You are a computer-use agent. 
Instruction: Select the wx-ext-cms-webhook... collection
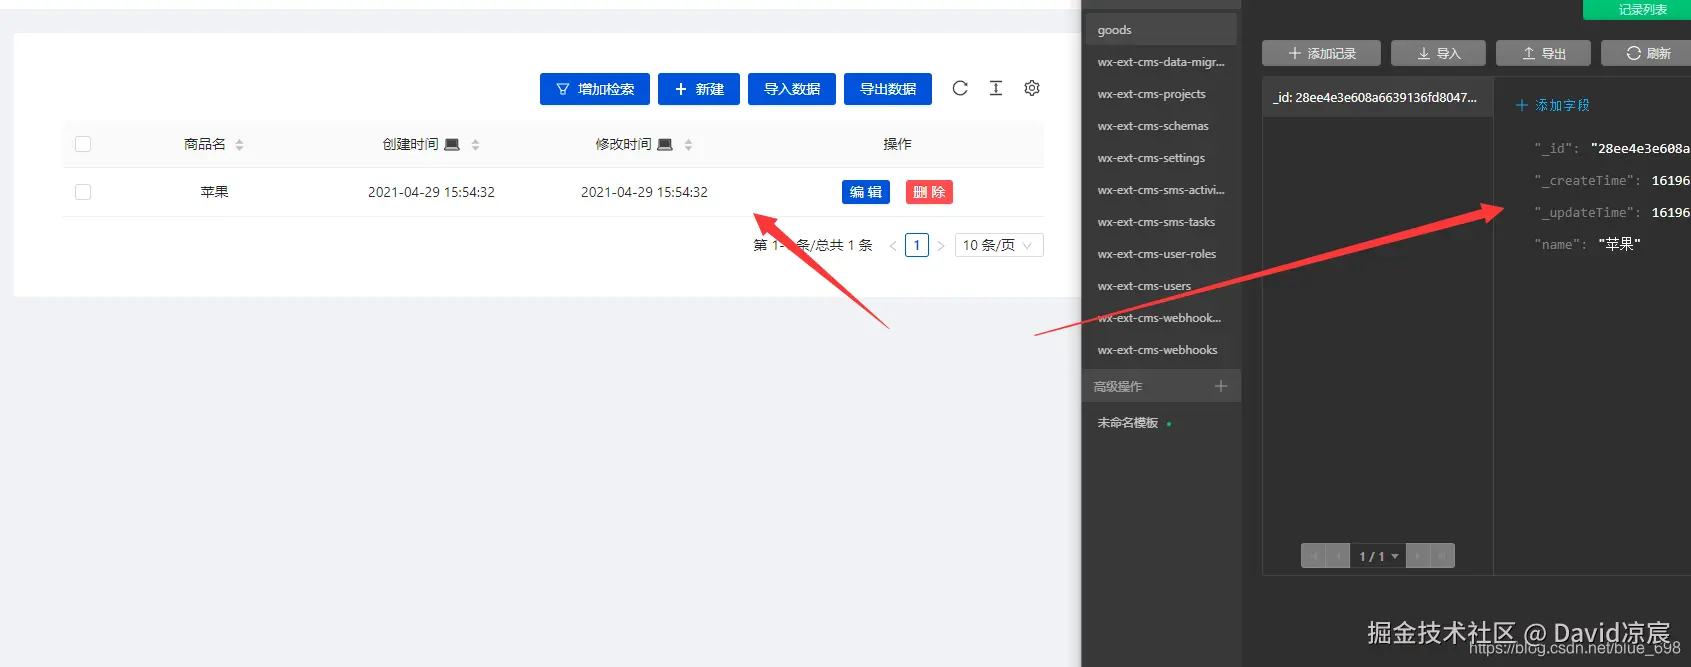click(1161, 318)
